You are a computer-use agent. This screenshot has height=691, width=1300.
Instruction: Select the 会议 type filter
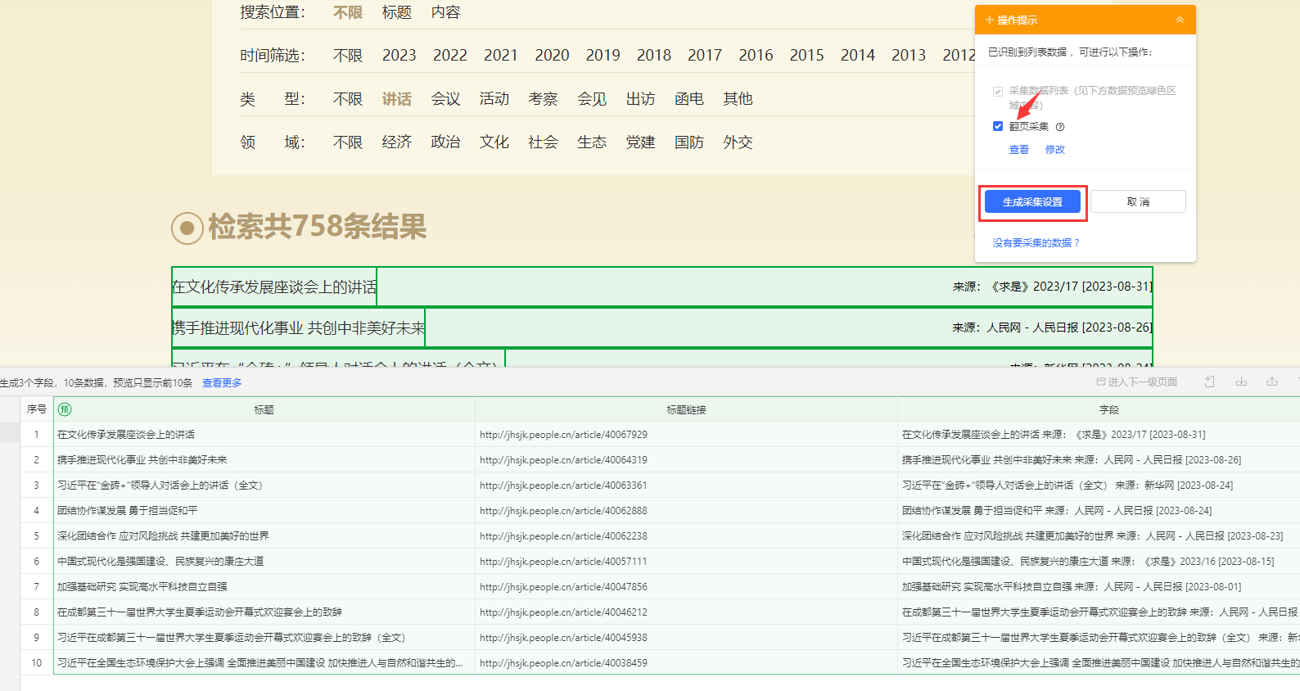click(x=445, y=99)
